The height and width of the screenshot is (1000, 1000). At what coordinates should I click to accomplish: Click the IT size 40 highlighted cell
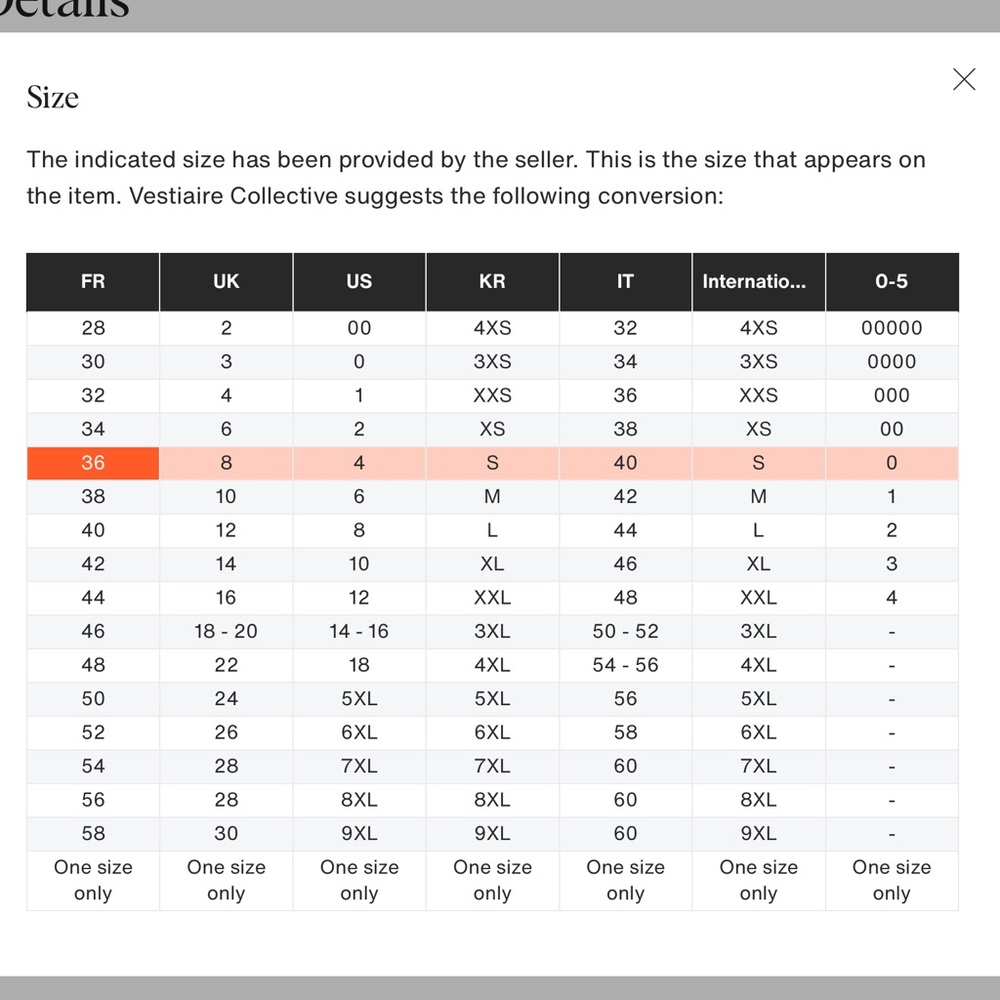coord(626,463)
